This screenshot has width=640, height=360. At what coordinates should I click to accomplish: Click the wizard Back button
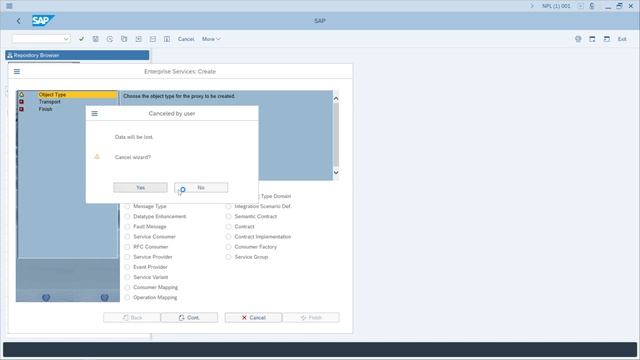pyautogui.click(x=132, y=318)
